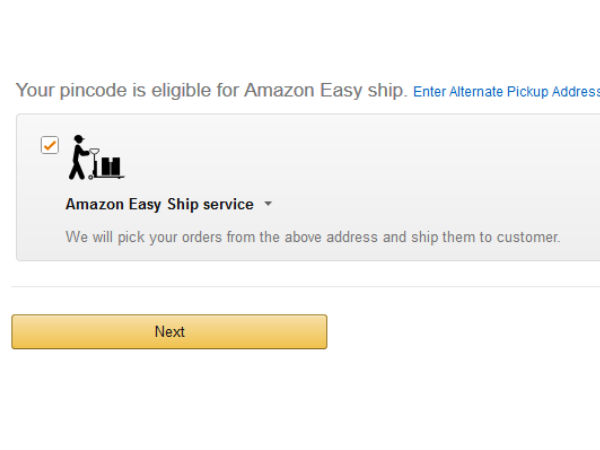Click the walking courier figure icon
Image resolution: width=600 pixels, height=450 pixels.
78,157
